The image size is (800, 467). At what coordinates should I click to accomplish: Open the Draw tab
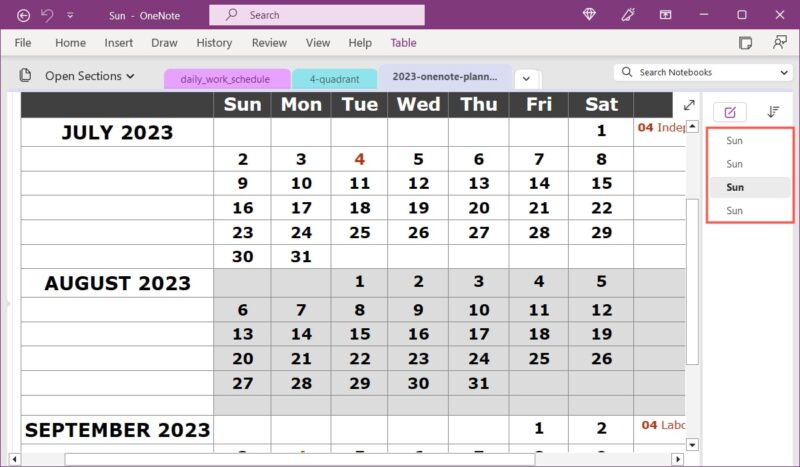(164, 43)
